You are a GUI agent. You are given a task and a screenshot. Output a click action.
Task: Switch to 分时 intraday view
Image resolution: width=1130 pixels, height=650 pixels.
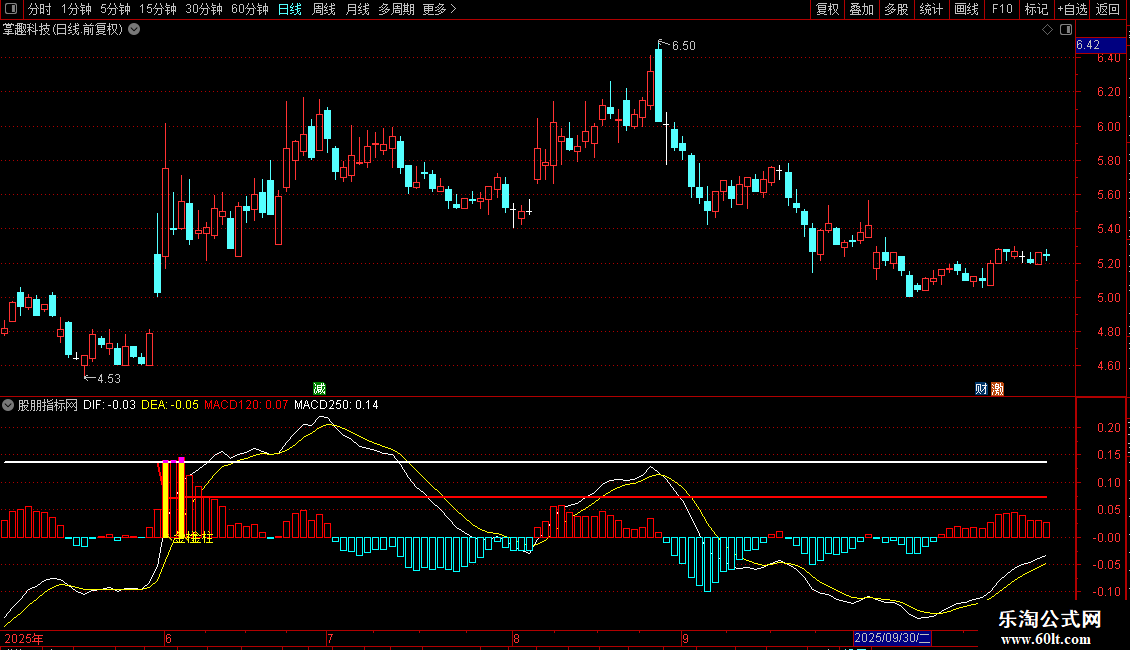point(40,9)
